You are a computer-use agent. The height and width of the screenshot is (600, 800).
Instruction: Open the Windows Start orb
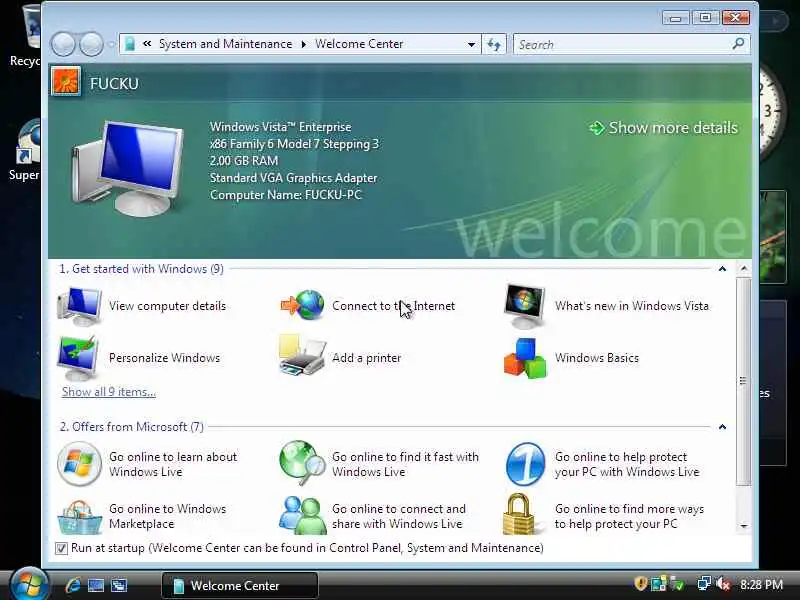[x=29, y=584]
